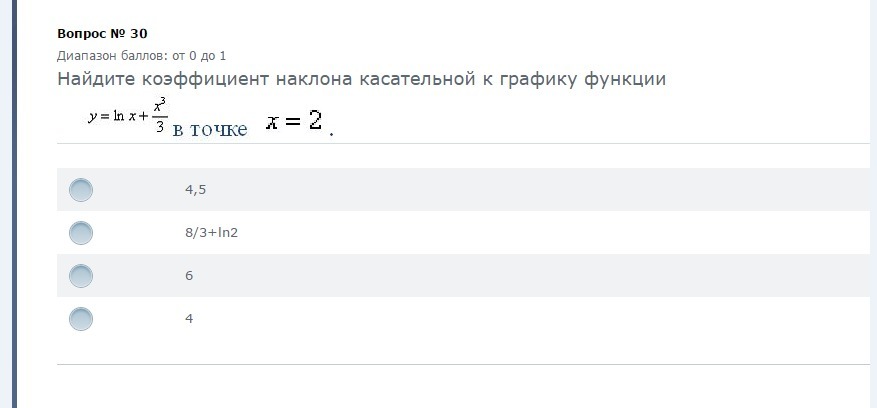Click the answer text "8/3+ln2"
This screenshot has width=877, height=408.
click(211, 232)
